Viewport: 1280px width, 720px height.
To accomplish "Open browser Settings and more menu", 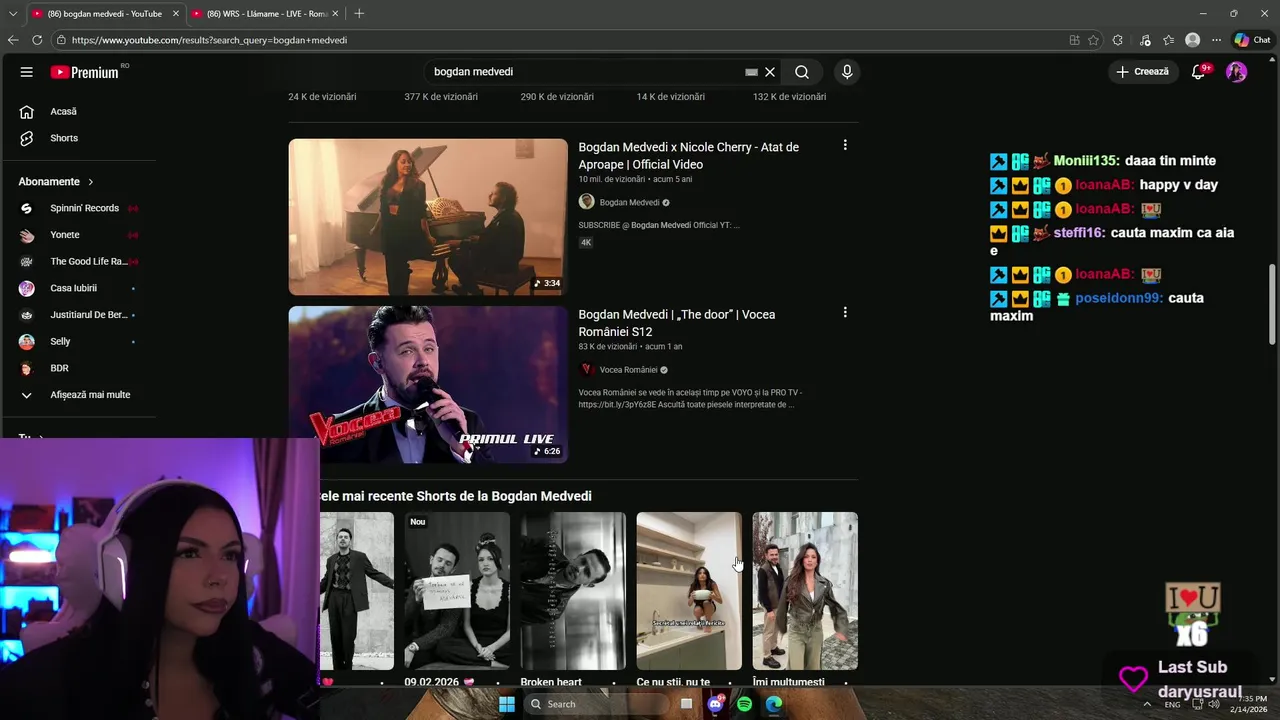I will 1216,40.
